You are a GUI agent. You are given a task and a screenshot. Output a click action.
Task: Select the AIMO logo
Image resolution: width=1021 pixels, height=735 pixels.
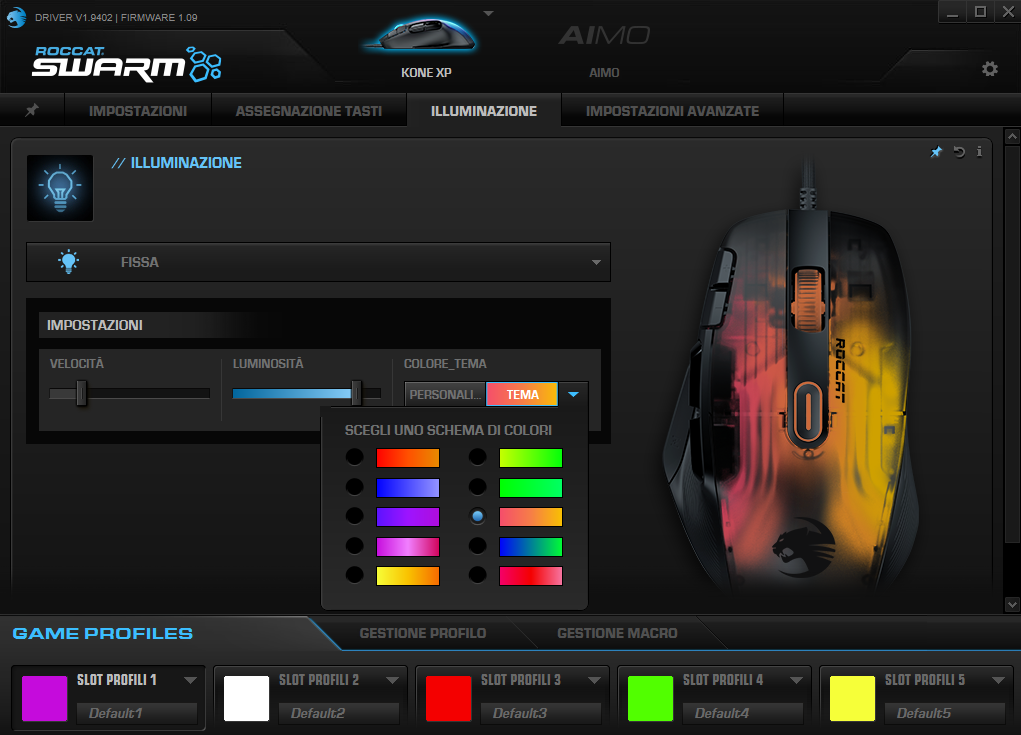[x=604, y=35]
